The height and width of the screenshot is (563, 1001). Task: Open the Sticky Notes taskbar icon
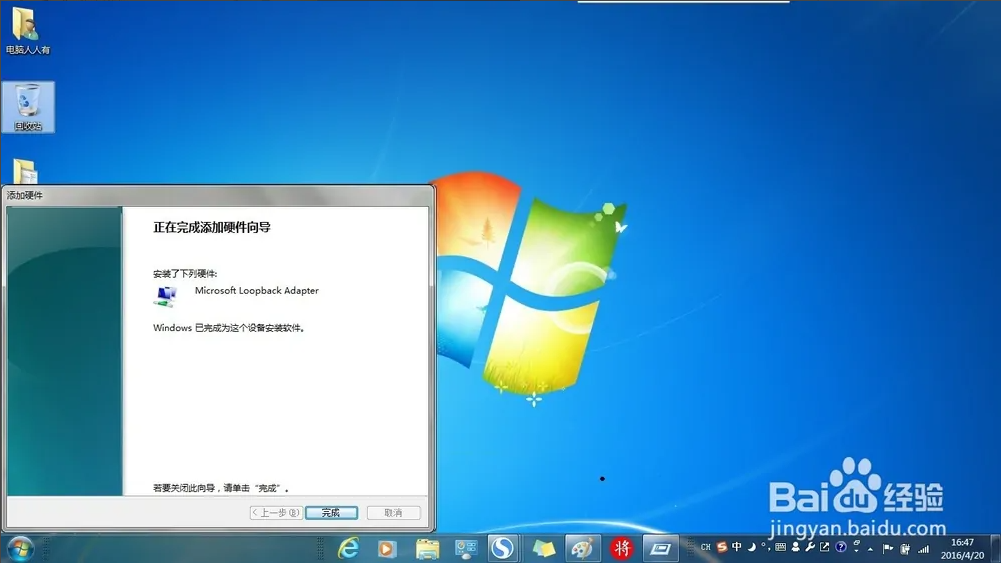point(543,548)
